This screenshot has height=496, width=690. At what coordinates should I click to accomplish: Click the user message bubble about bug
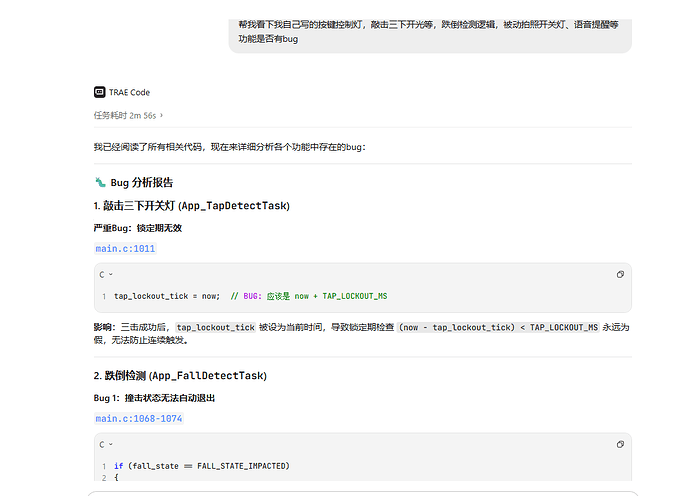click(x=430, y=35)
